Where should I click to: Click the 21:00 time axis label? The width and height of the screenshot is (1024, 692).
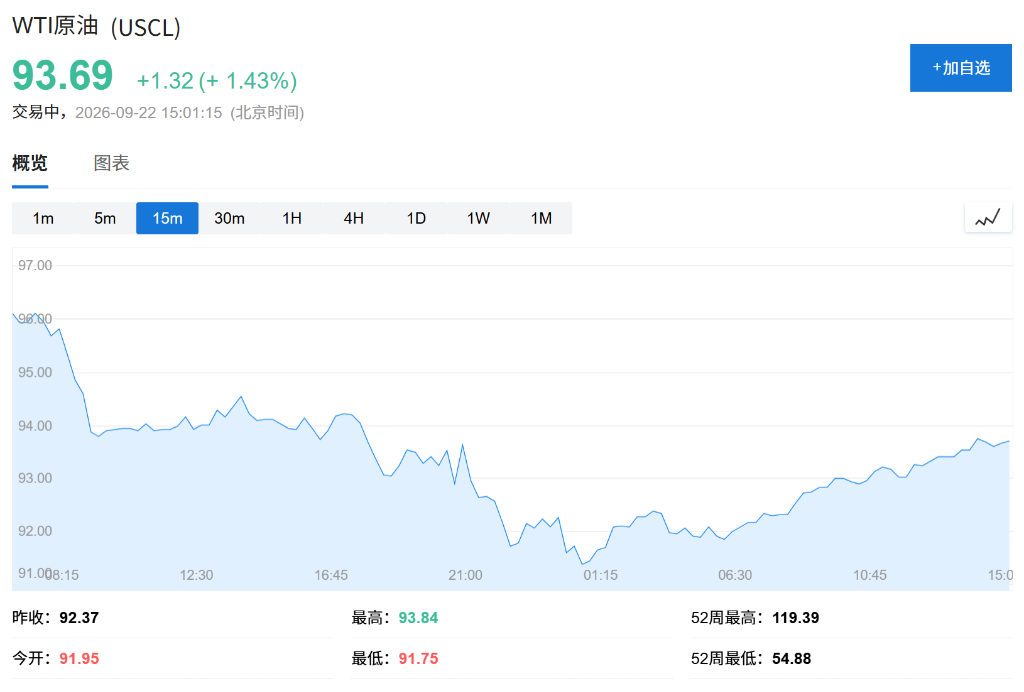[465, 575]
